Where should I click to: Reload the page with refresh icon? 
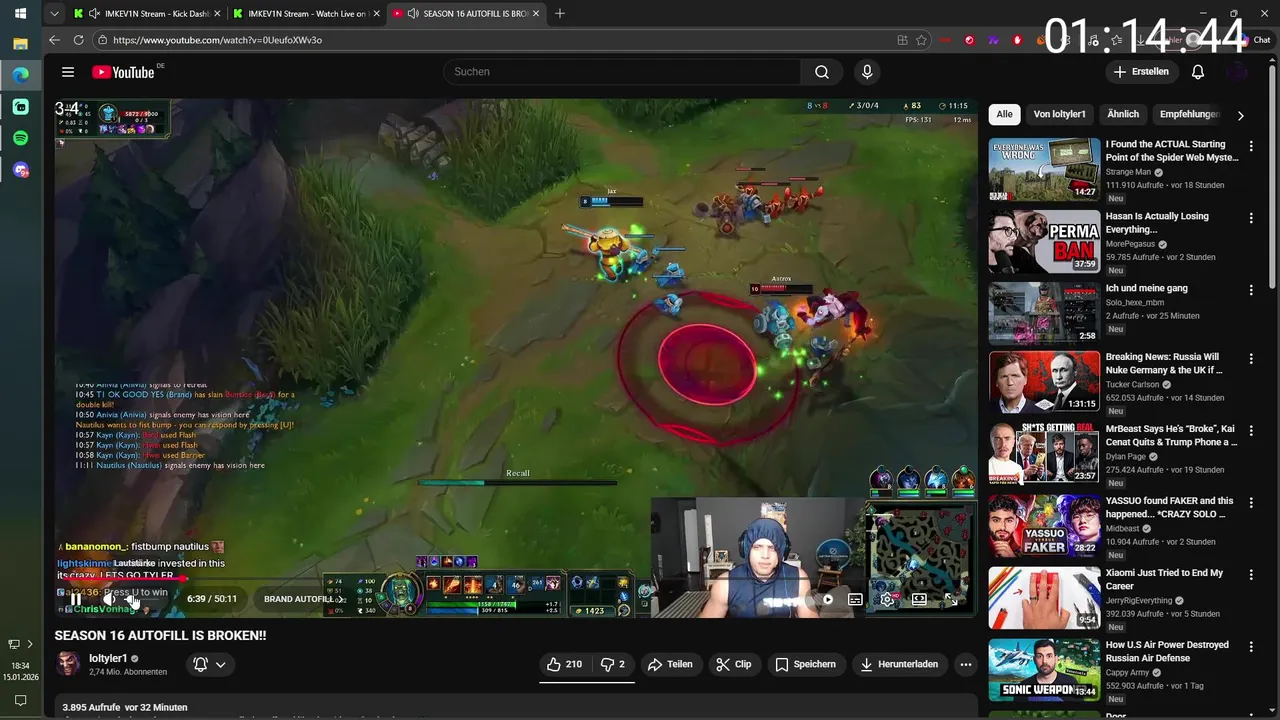pyautogui.click(x=79, y=40)
